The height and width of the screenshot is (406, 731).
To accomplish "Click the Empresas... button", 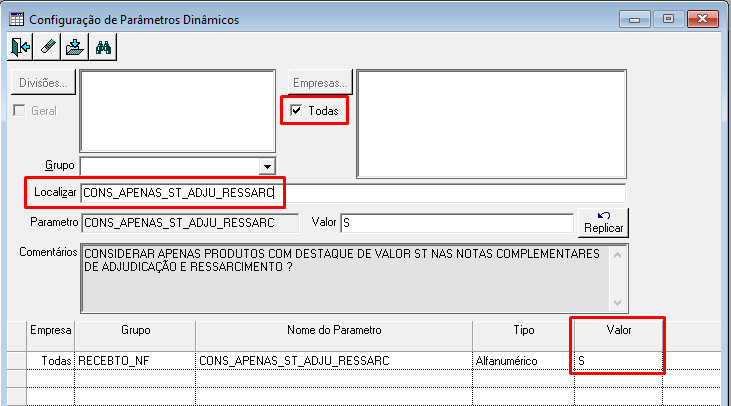I will [320, 83].
